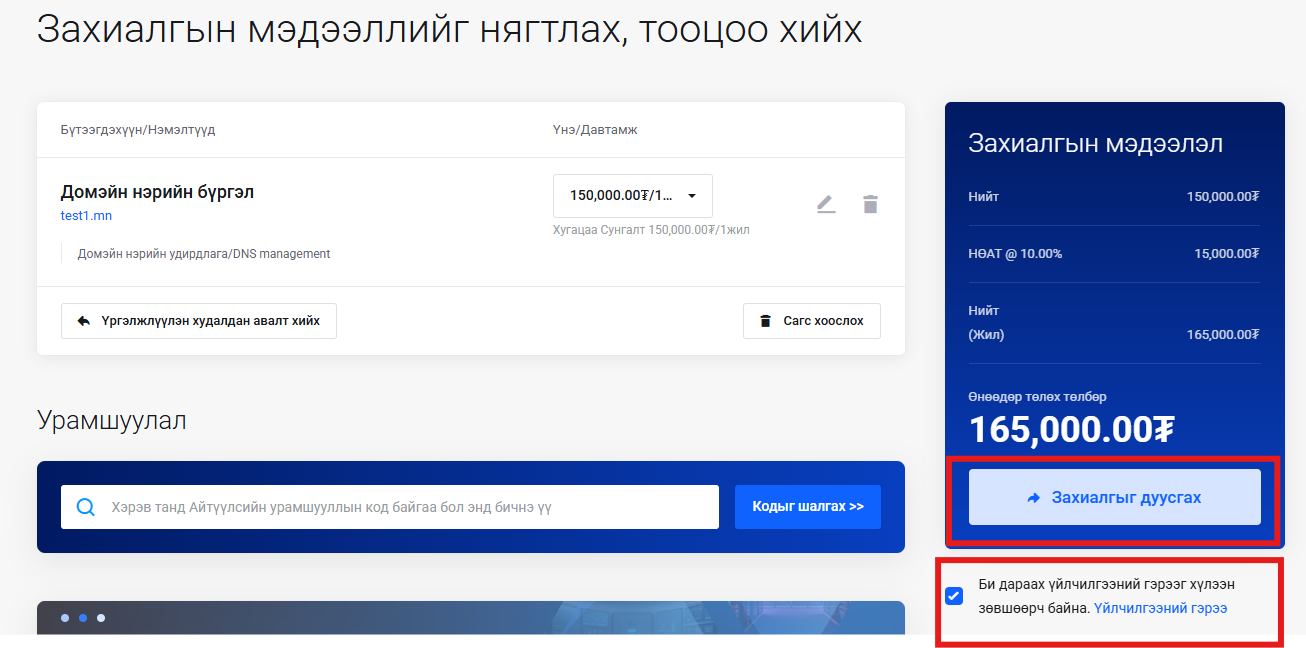The width and height of the screenshot is (1306, 648).
Task: Click the pencil edit icon for test1.mn
Action: tap(825, 205)
